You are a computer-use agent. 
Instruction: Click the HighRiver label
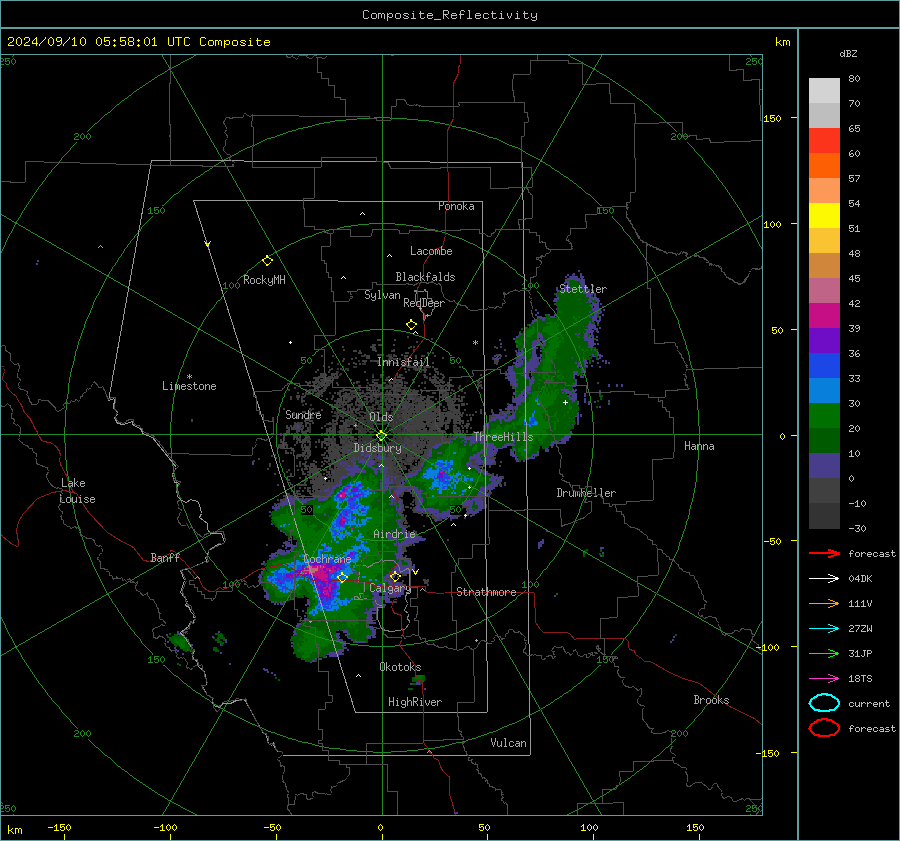pyautogui.click(x=415, y=702)
